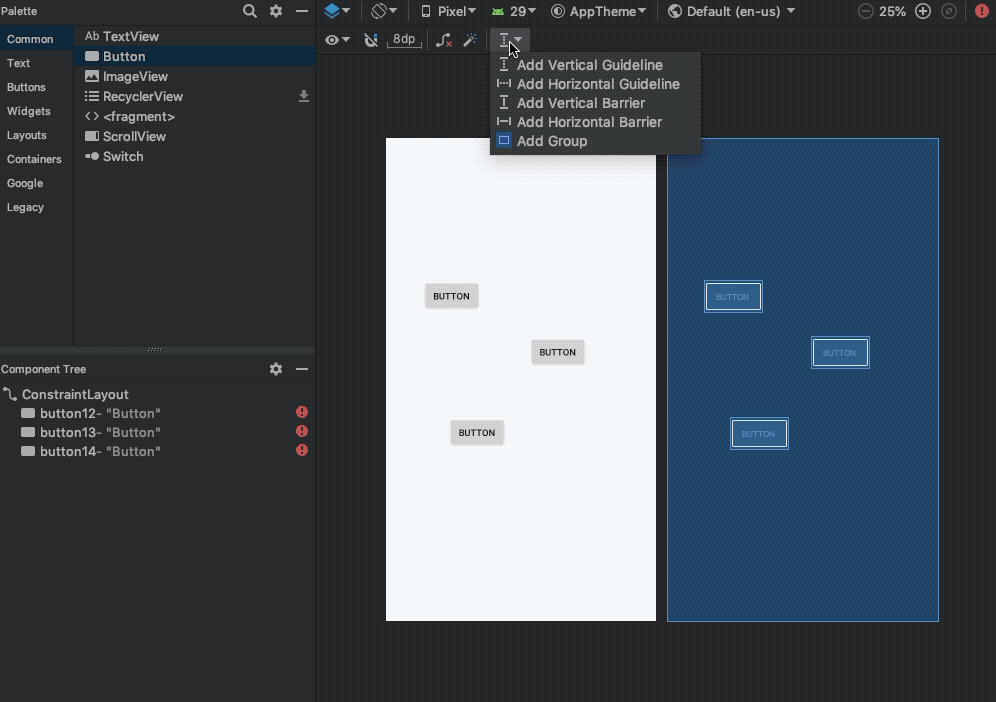The width and height of the screenshot is (996, 702).
Task: Select bottom BUTTON in design view
Action: (x=477, y=433)
